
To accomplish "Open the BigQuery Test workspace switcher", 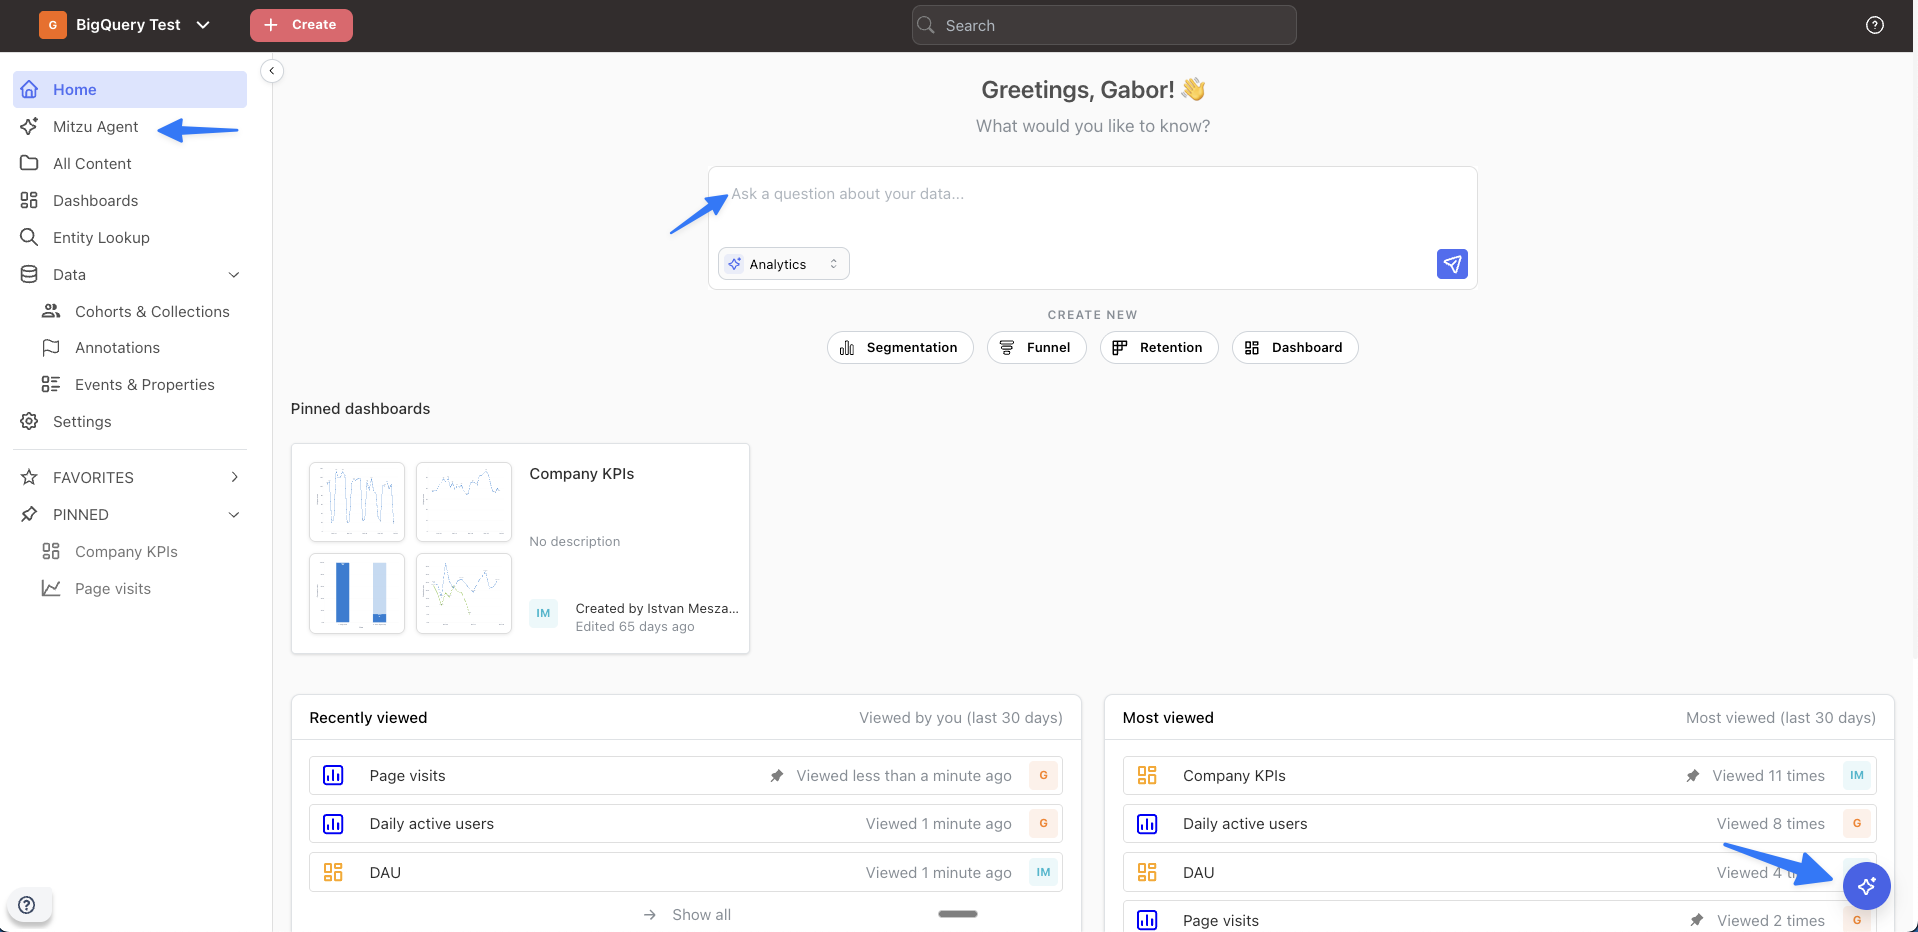I will click(127, 25).
